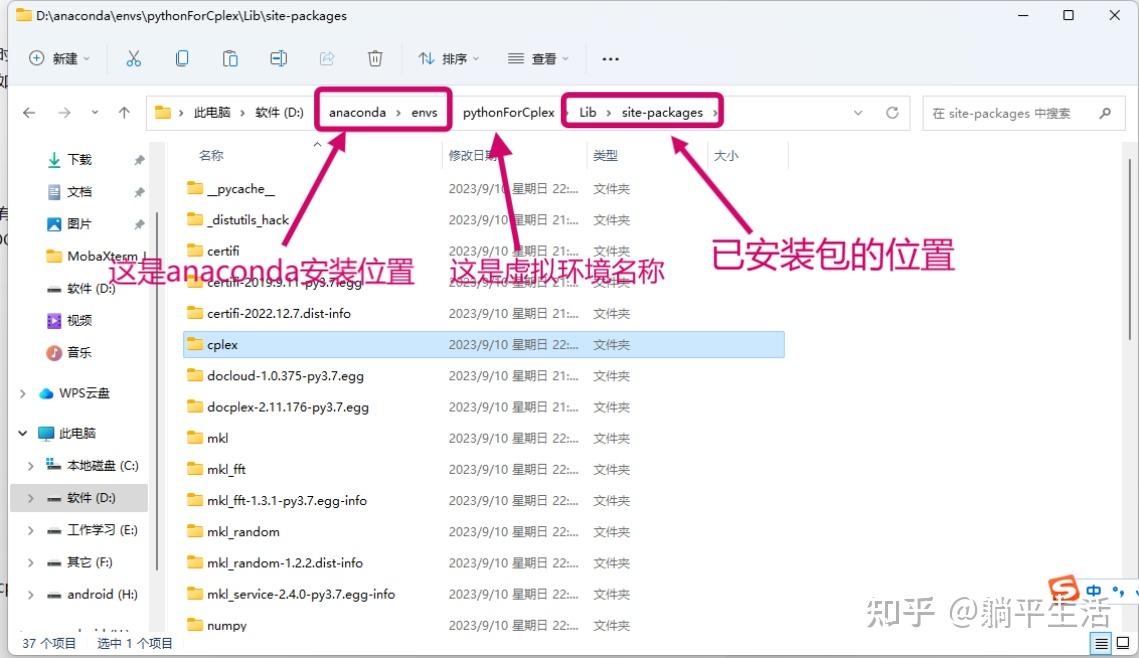Copy the selected item using toolbar
The image size is (1139, 658).
pos(182,59)
